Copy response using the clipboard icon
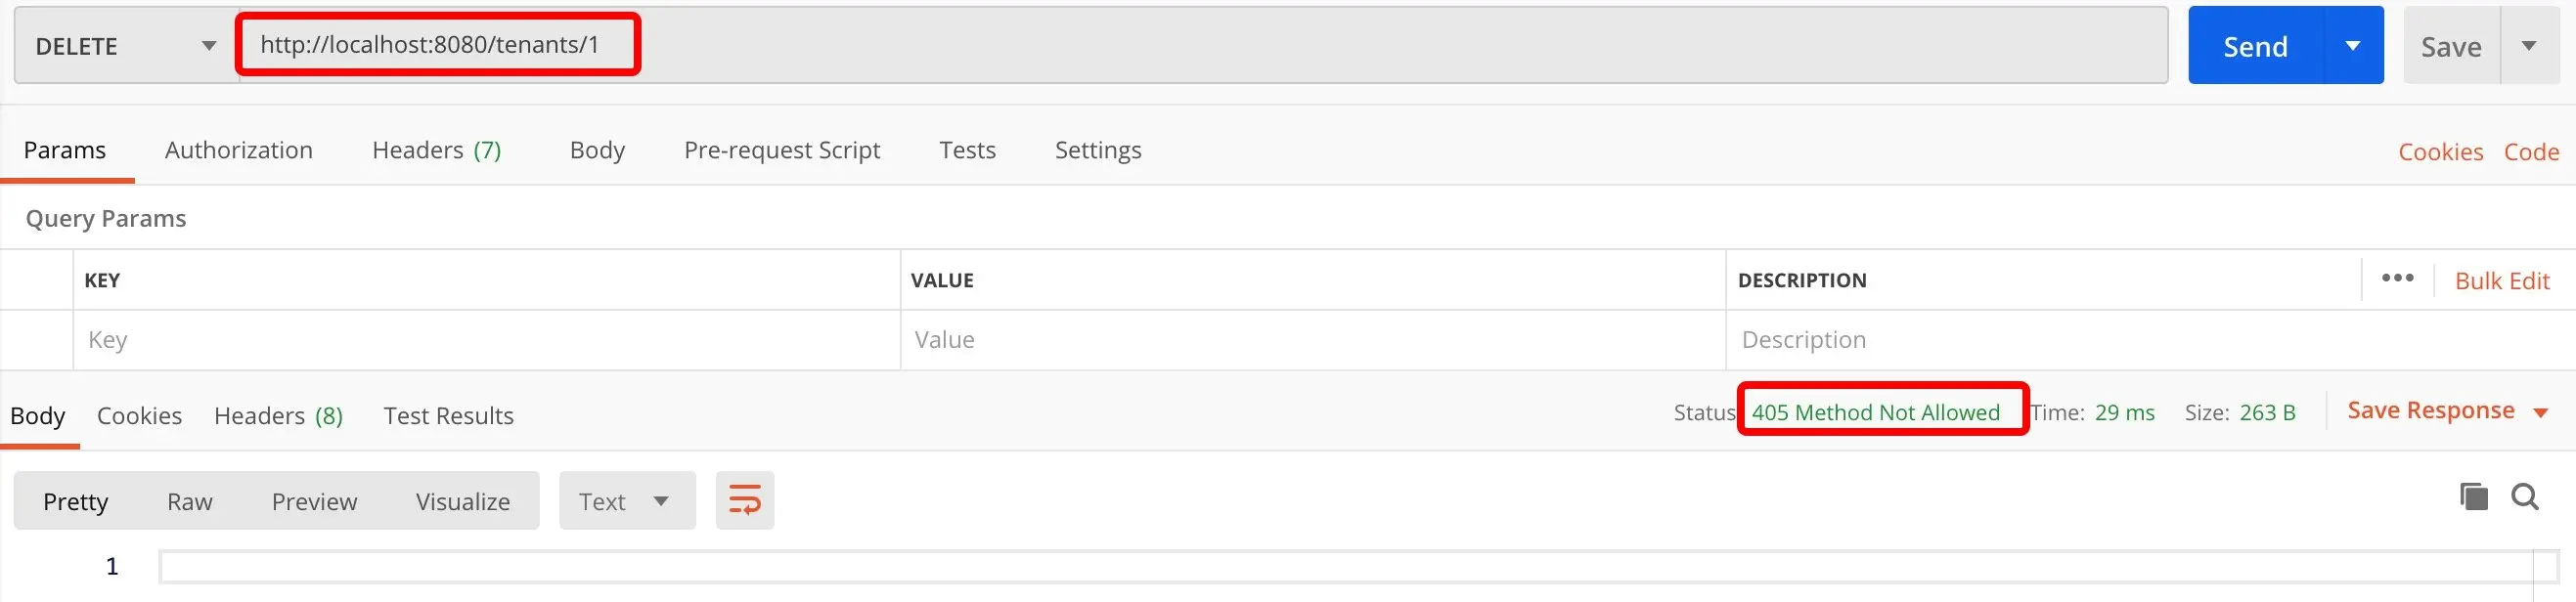The width and height of the screenshot is (2576, 602). pyautogui.click(x=2473, y=496)
